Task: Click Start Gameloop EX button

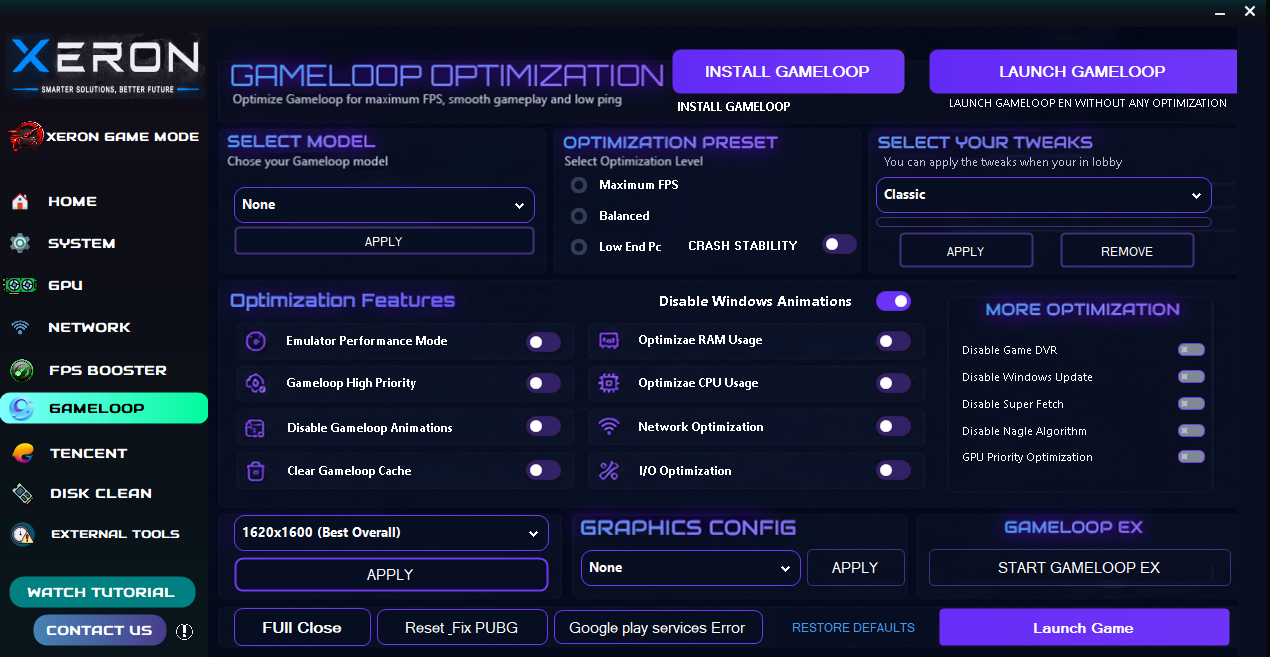Action: click(x=1079, y=567)
